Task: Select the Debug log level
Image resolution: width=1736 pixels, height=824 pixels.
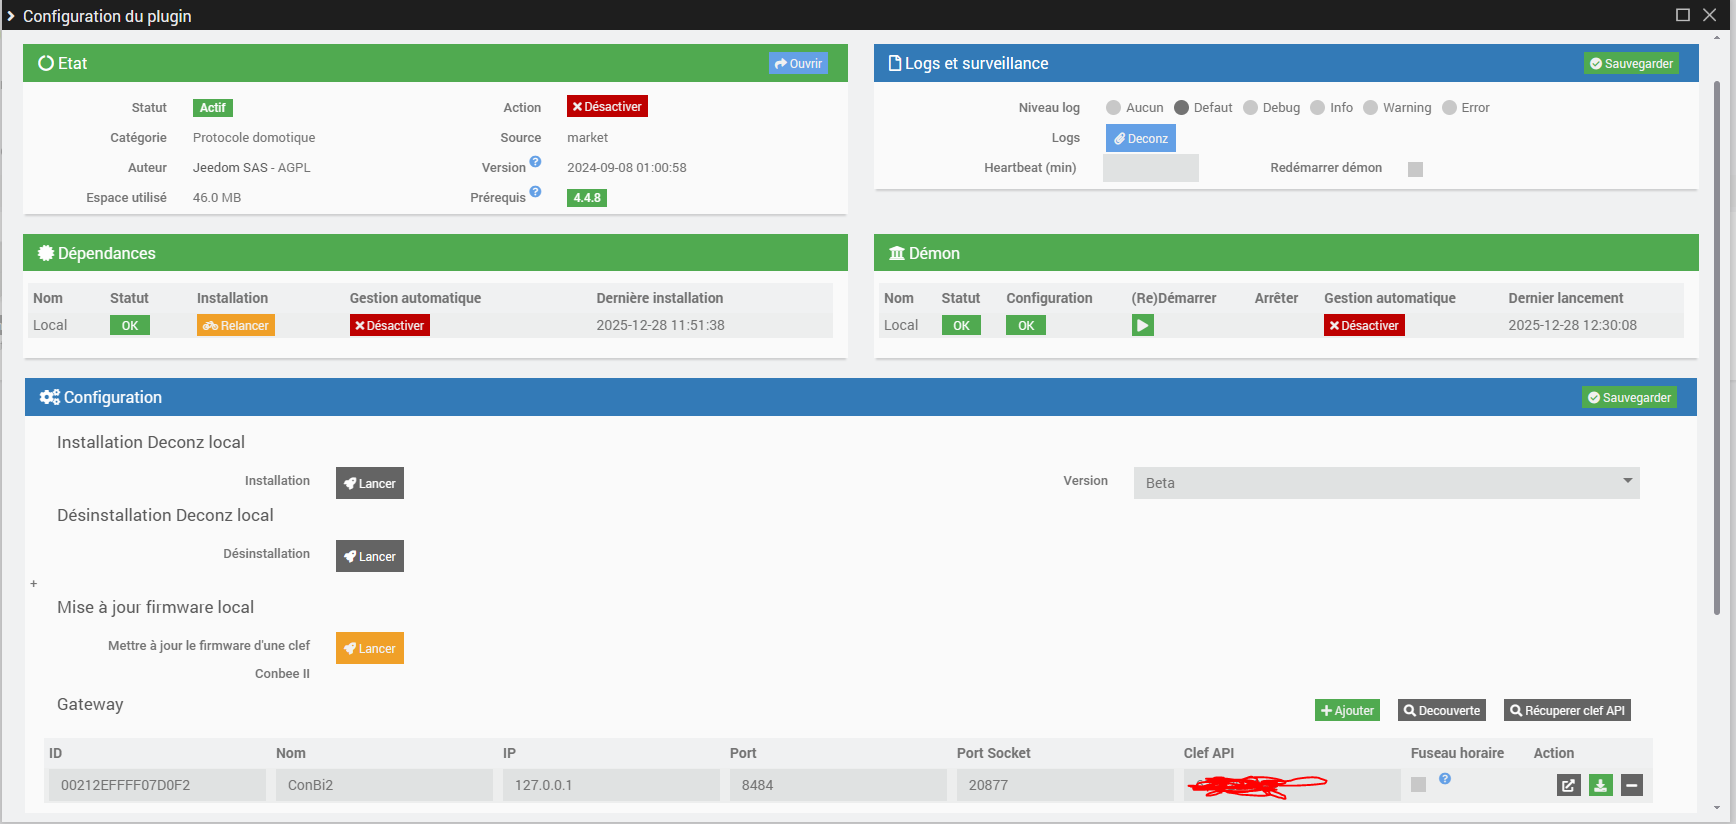Action: [1250, 108]
